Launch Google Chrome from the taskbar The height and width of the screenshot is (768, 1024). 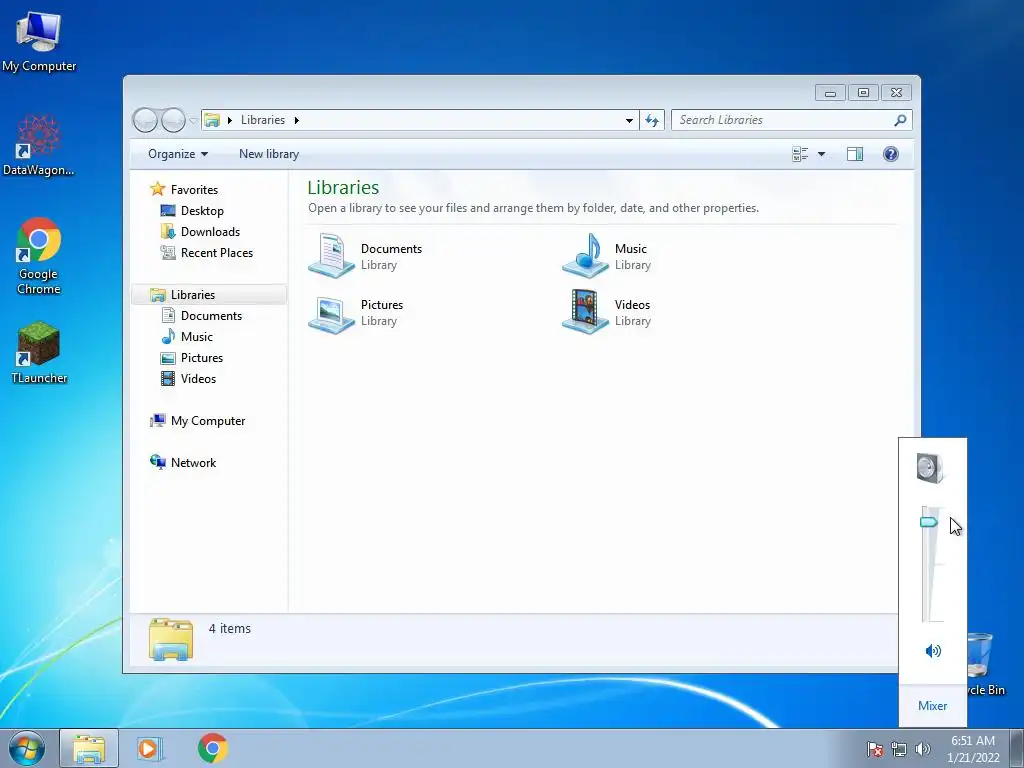coord(213,748)
